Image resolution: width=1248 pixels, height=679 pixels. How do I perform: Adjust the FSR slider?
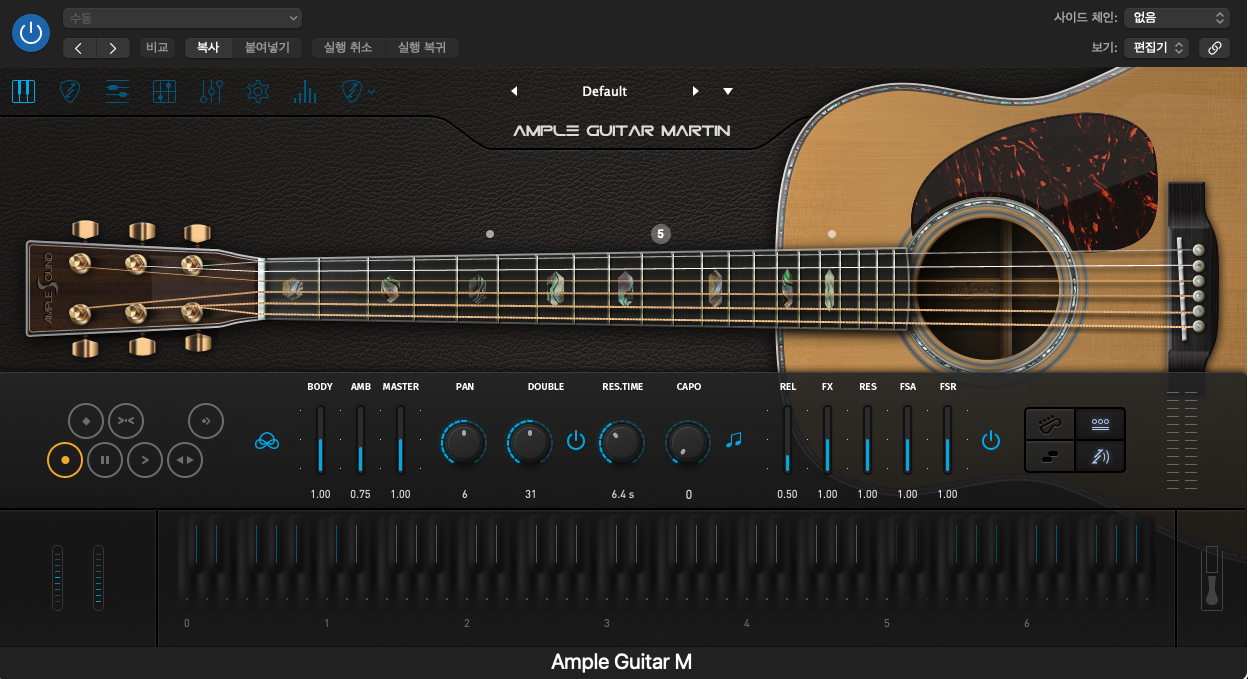coord(947,439)
